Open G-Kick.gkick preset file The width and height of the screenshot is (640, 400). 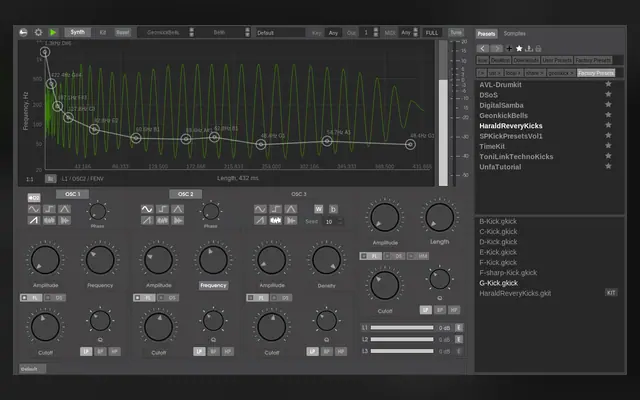click(x=498, y=283)
